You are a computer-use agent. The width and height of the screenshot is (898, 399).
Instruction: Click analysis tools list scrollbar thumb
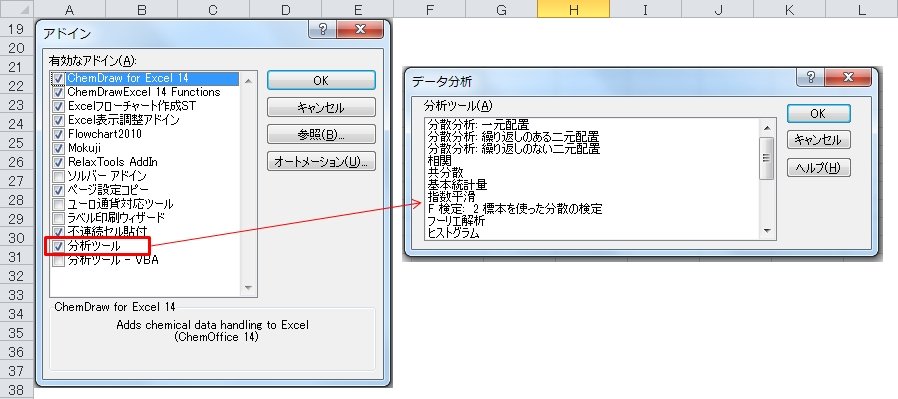[767, 158]
